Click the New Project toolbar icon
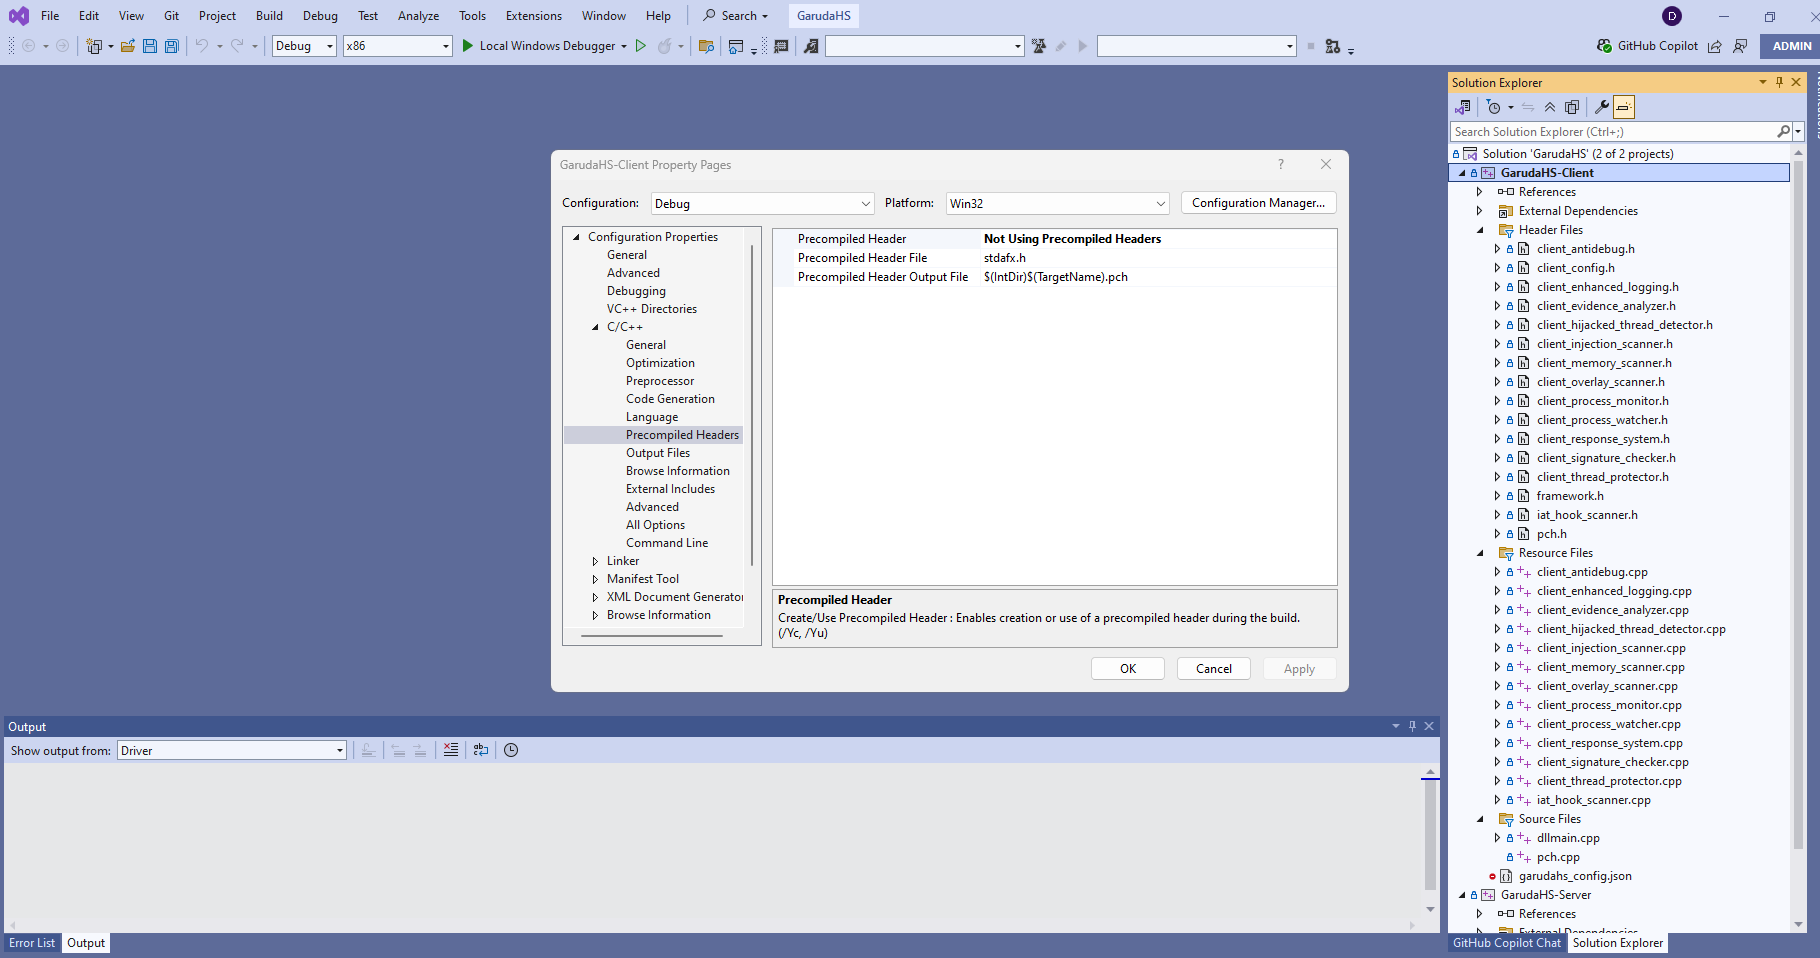 pyautogui.click(x=94, y=46)
